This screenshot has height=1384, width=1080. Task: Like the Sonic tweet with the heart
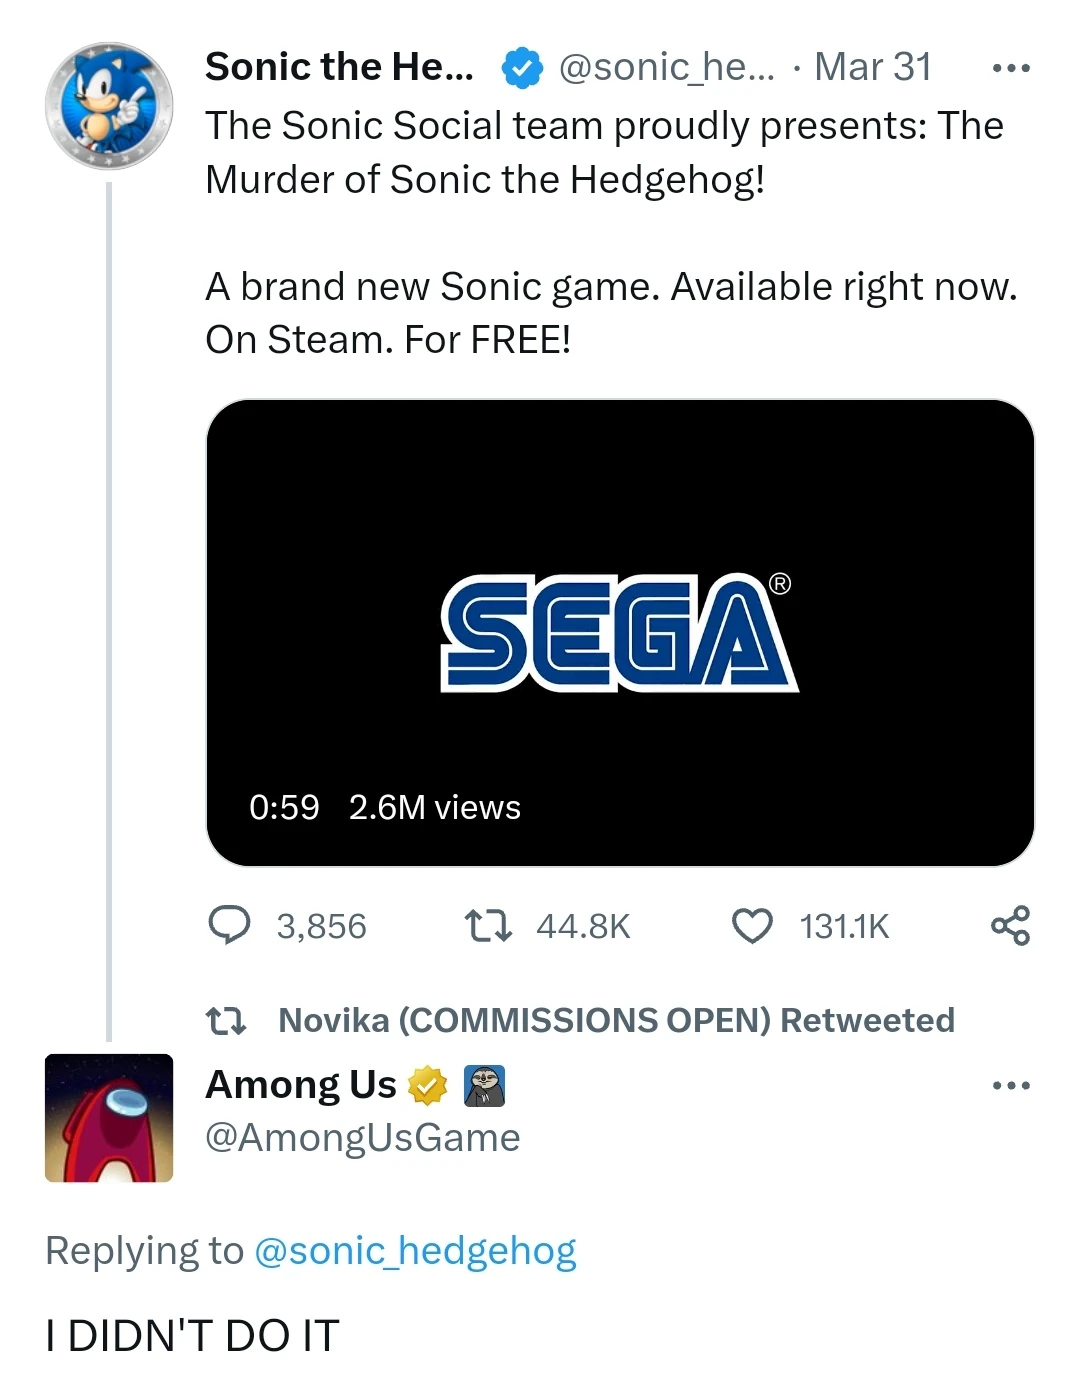(752, 926)
